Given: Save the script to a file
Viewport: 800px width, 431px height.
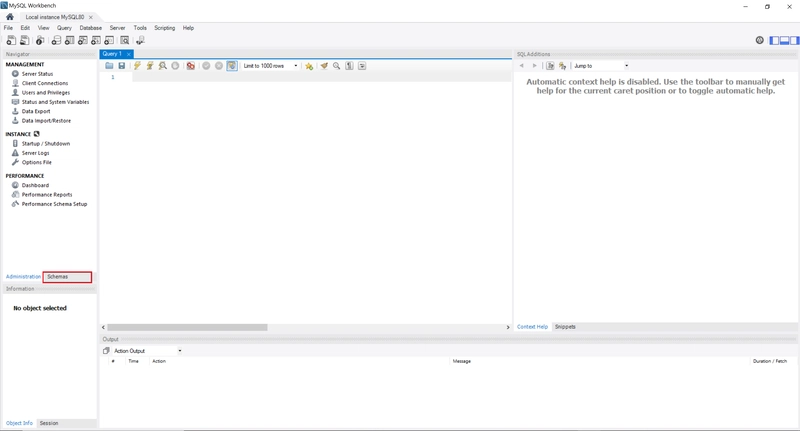Looking at the screenshot, I should 122,66.
